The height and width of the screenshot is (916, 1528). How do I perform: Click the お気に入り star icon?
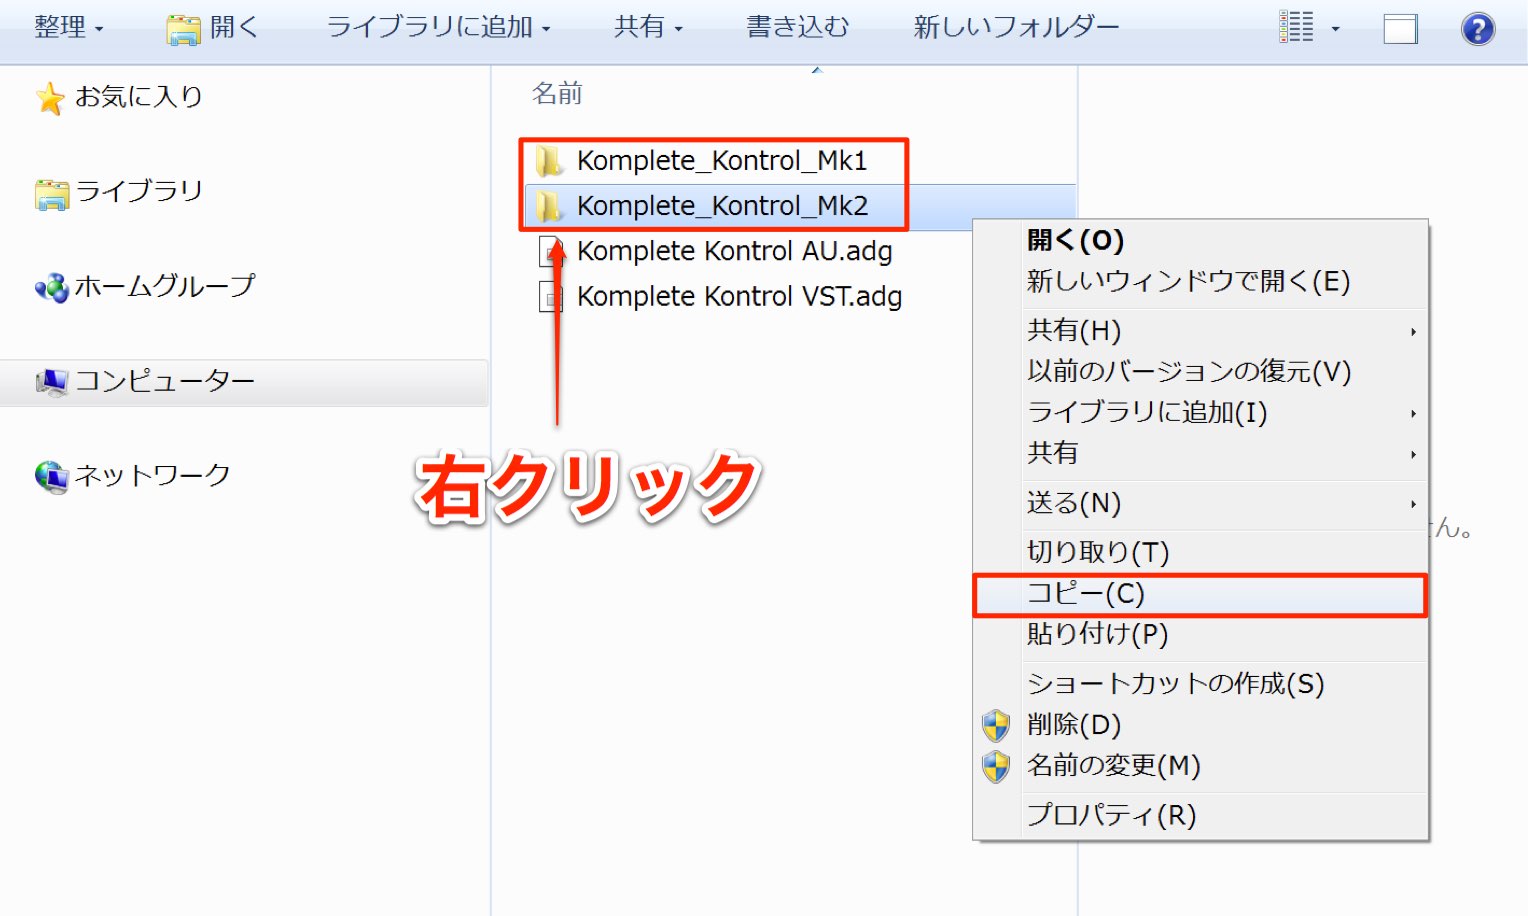(x=50, y=98)
